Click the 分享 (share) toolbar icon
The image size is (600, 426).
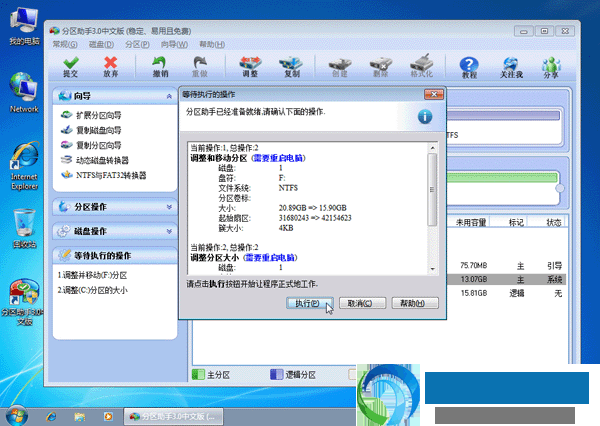(551, 67)
